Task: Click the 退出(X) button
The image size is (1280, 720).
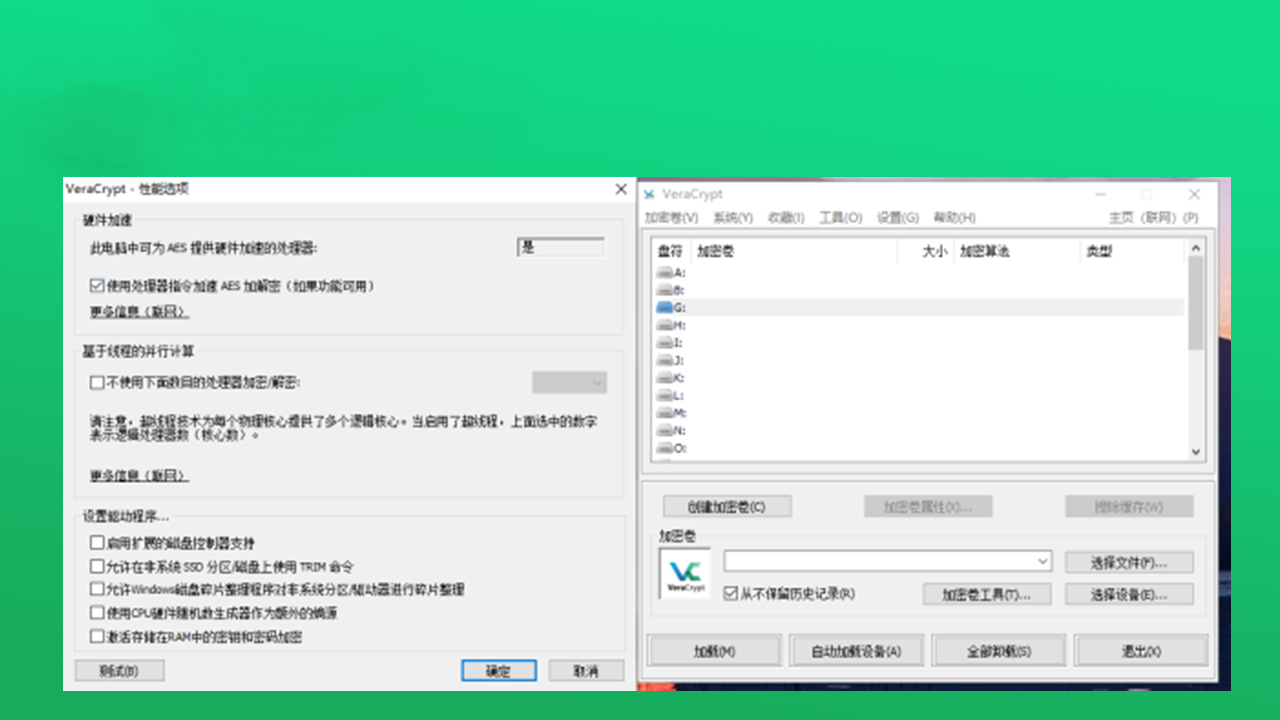Action: (x=1141, y=651)
